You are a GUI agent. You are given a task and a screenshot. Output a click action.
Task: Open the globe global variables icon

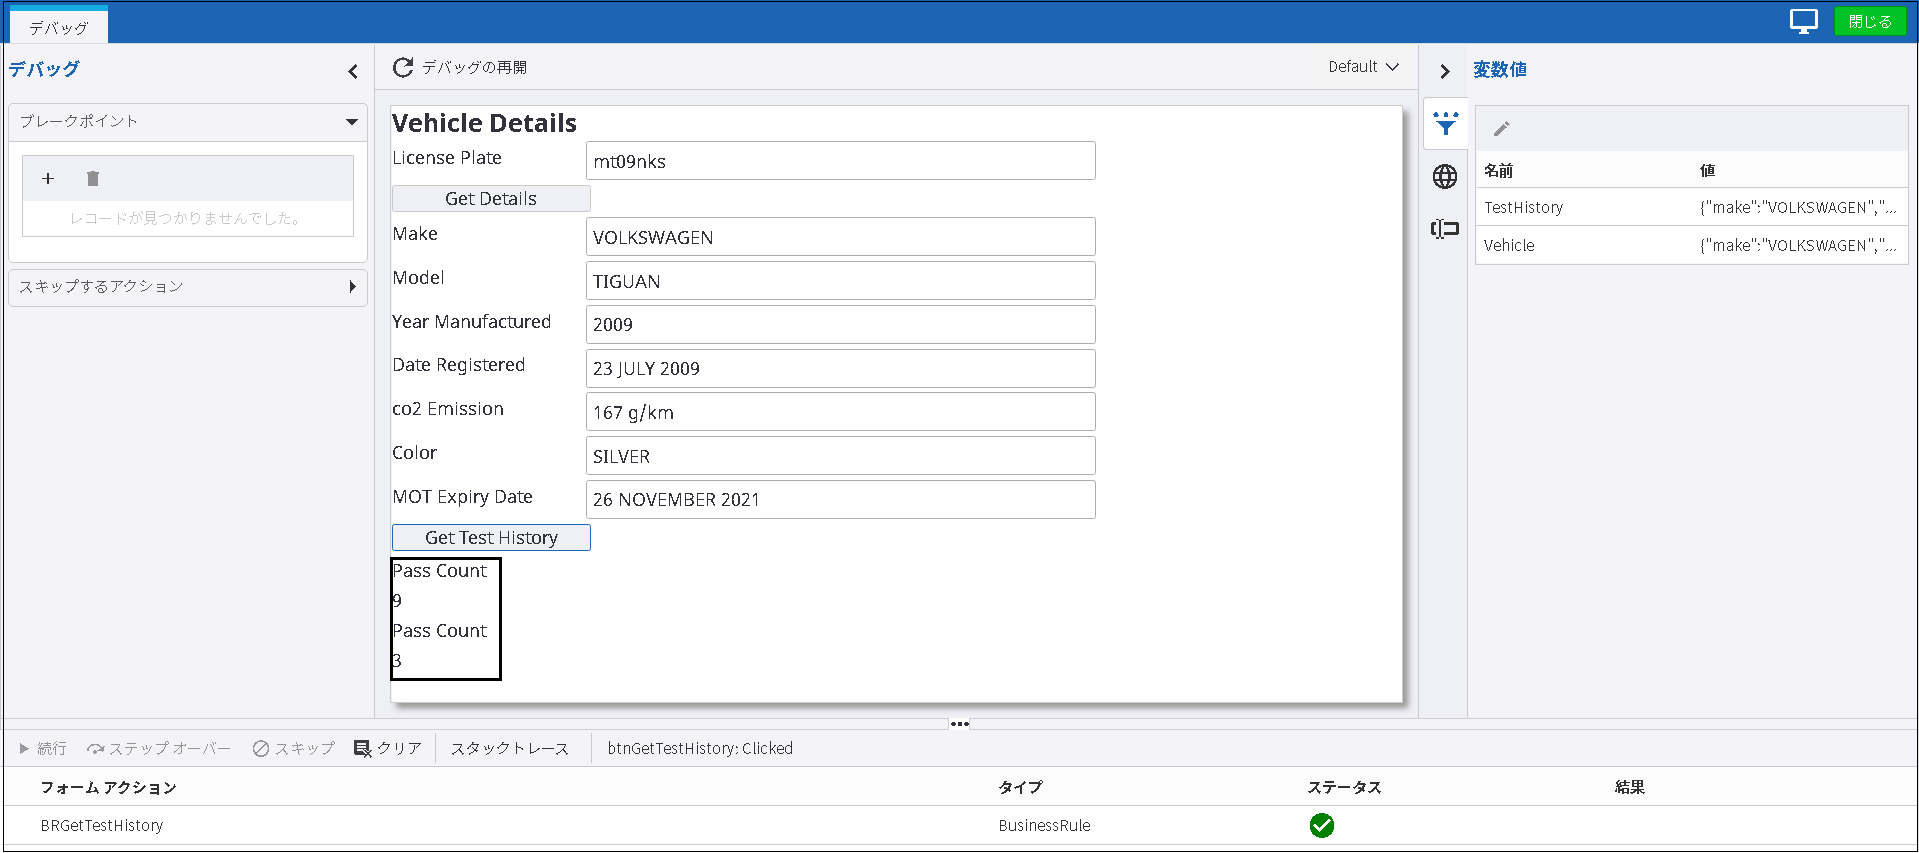point(1445,177)
